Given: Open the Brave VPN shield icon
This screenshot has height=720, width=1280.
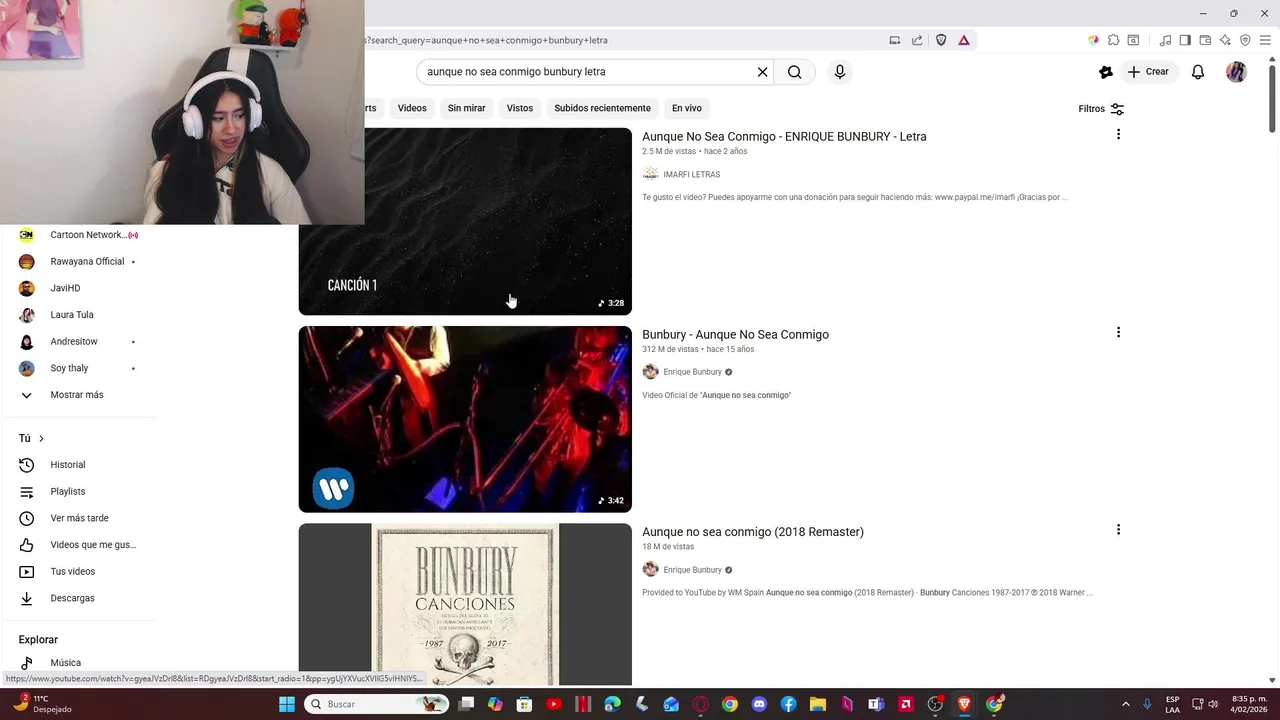Looking at the screenshot, I should click(1245, 40).
